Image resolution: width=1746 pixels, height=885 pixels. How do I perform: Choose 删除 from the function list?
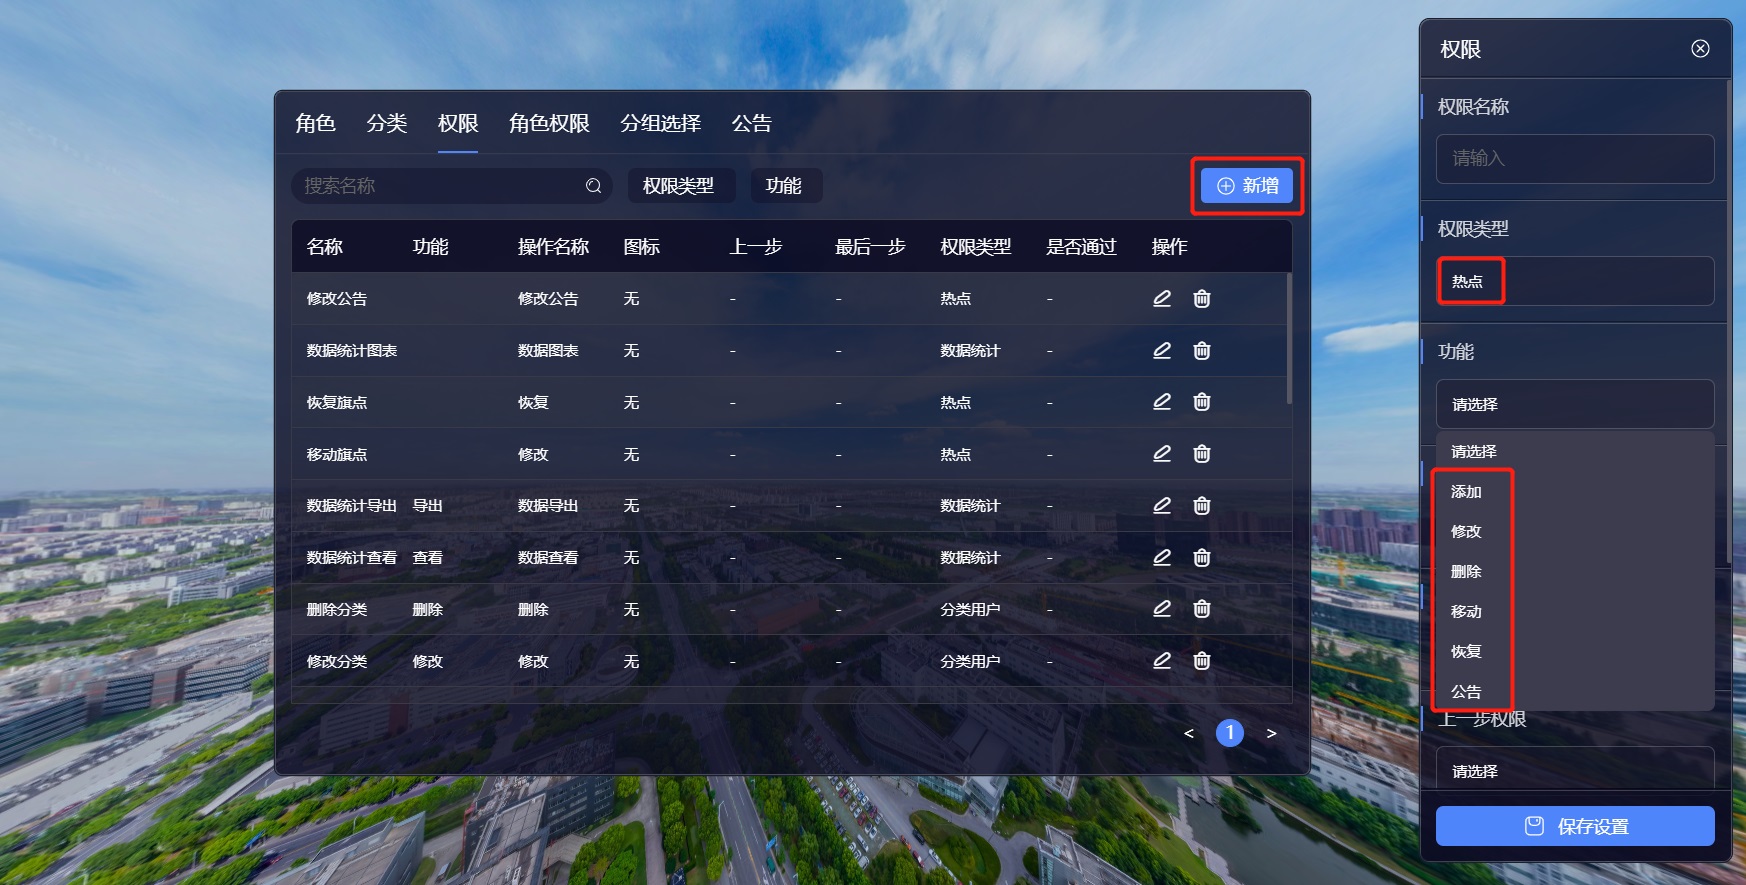(1575, 572)
